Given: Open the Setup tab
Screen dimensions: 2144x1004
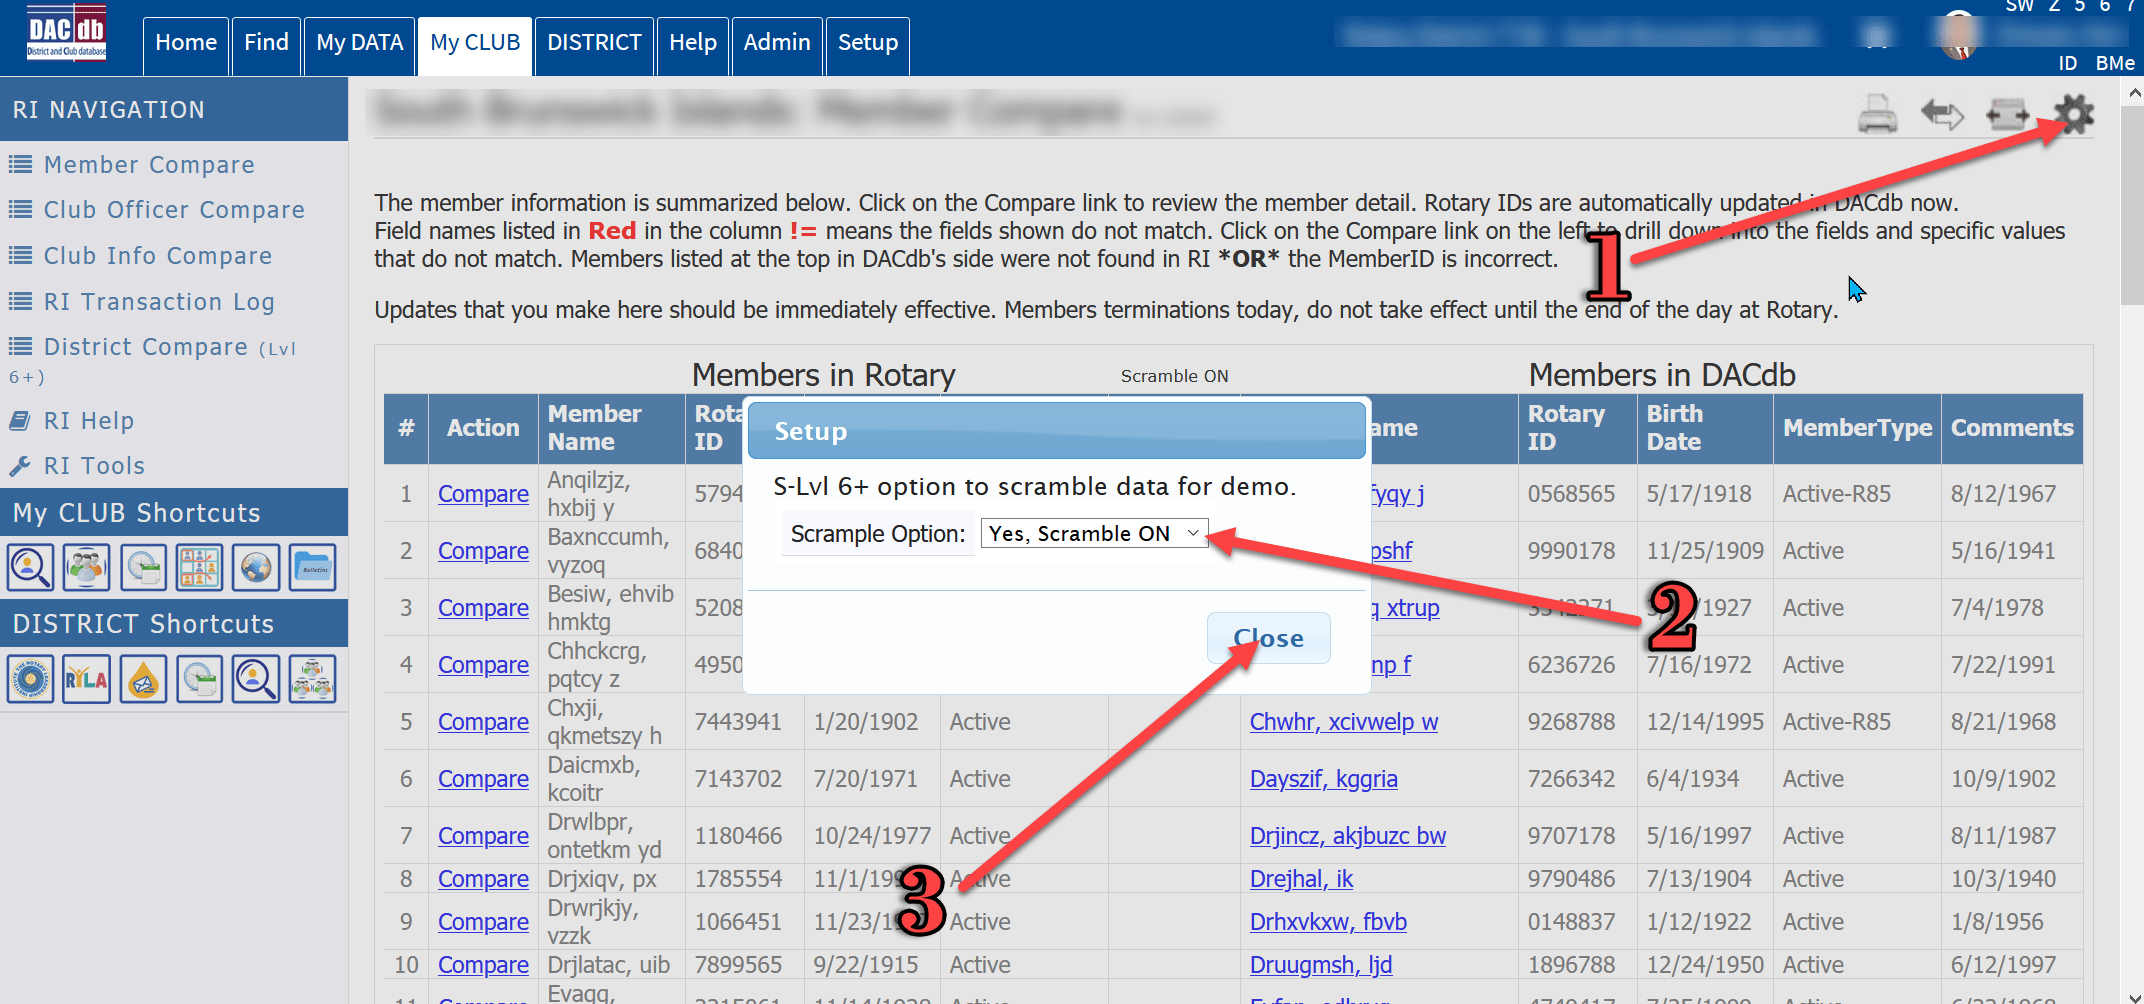Looking at the screenshot, I should (x=868, y=46).
